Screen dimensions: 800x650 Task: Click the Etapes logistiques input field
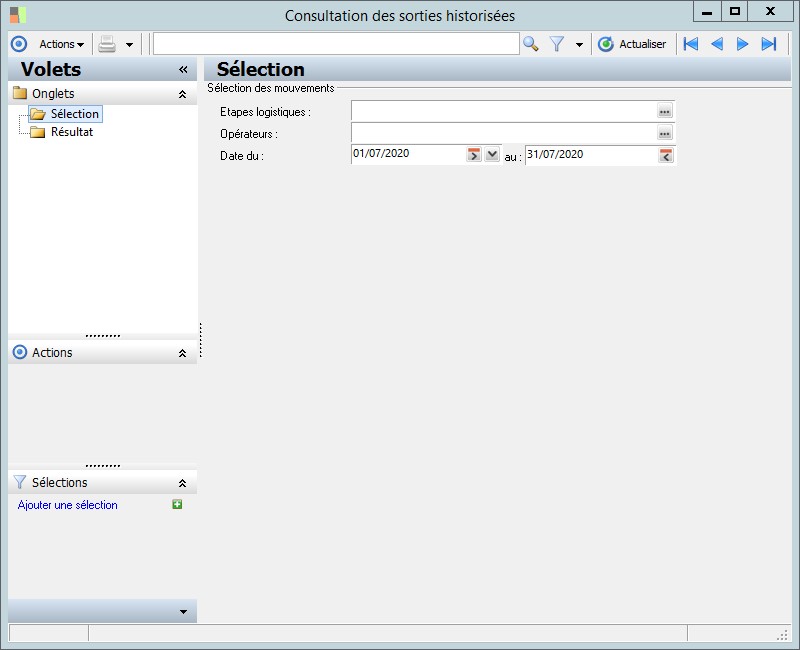point(504,111)
